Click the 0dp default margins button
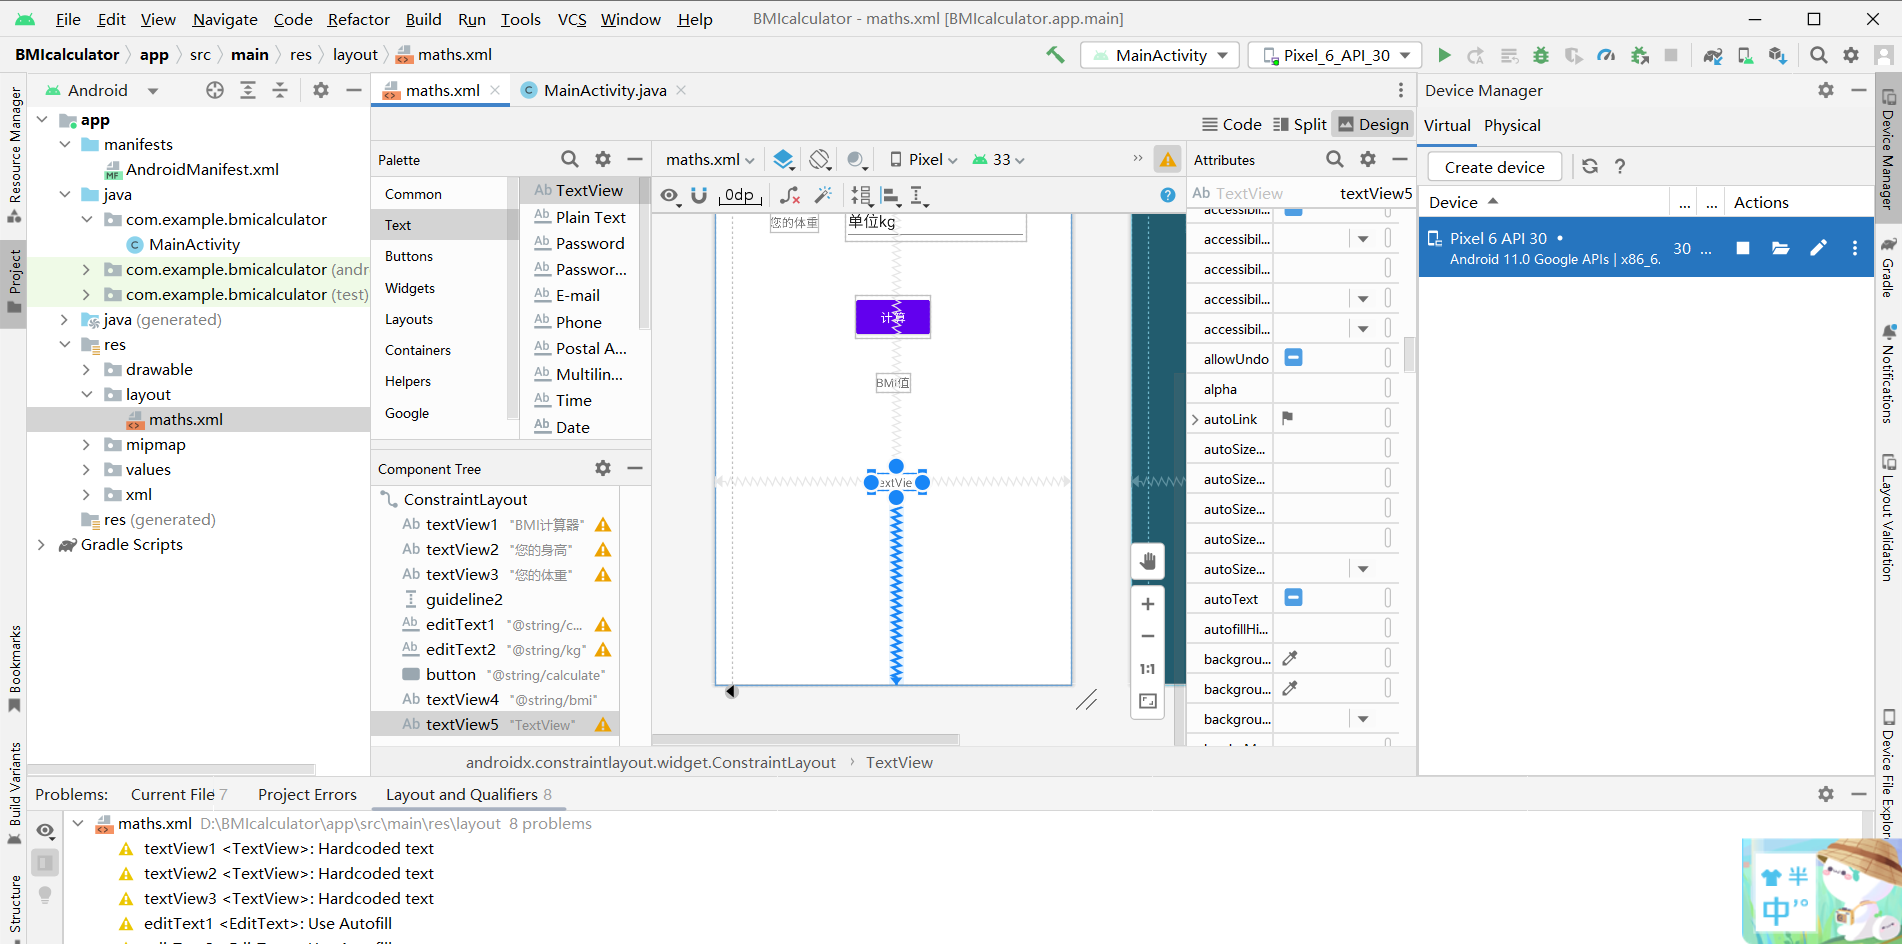This screenshot has width=1902, height=944. tap(740, 195)
